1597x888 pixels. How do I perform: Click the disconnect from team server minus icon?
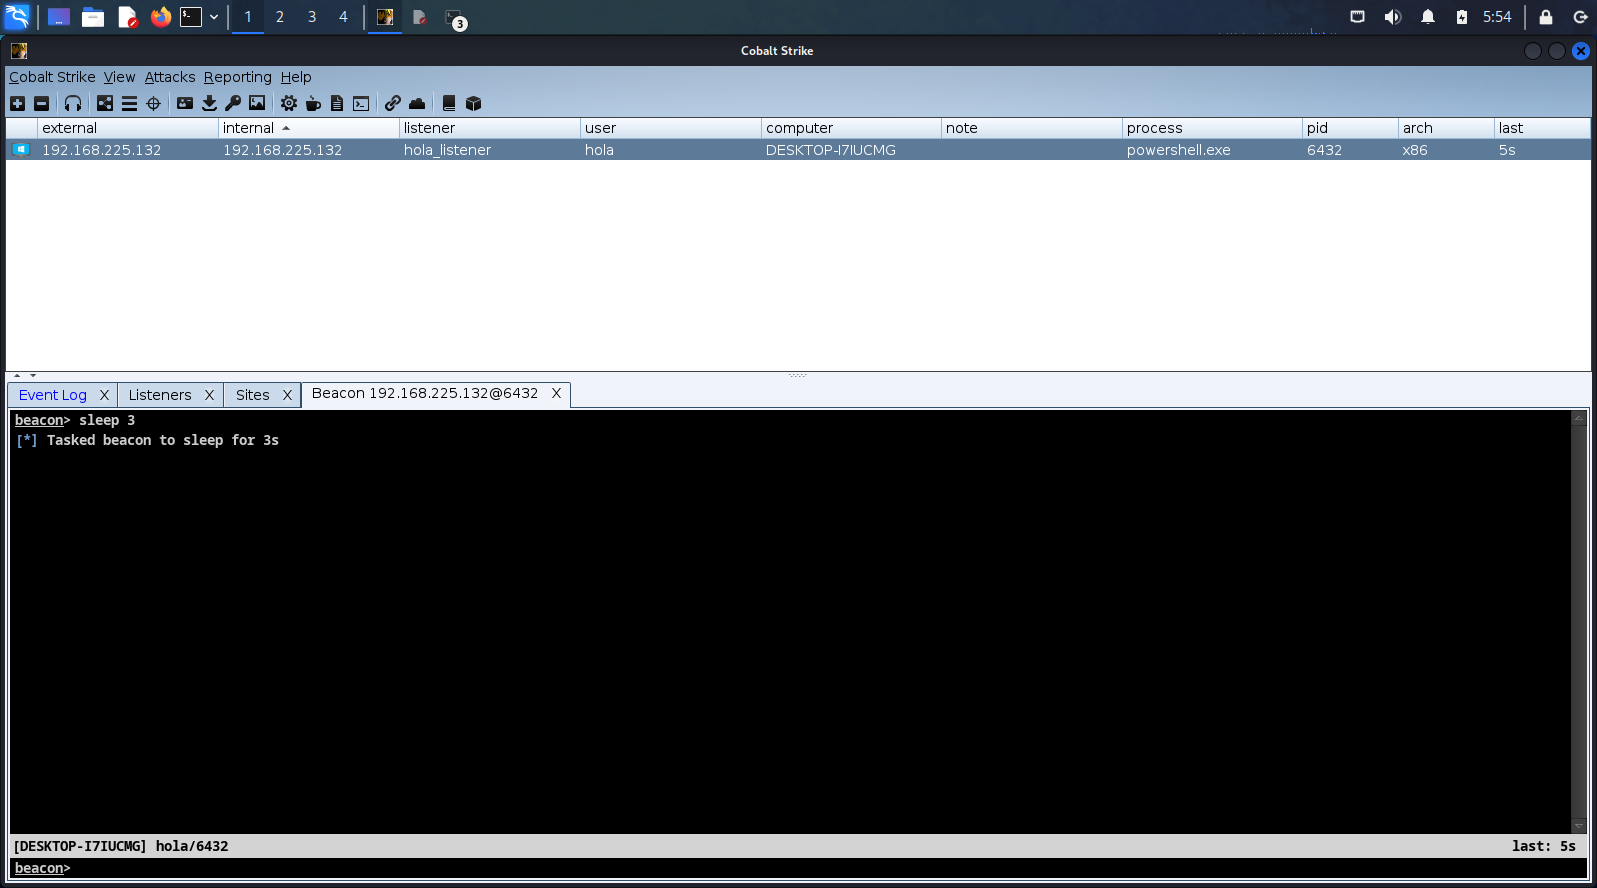[x=41, y=103]
